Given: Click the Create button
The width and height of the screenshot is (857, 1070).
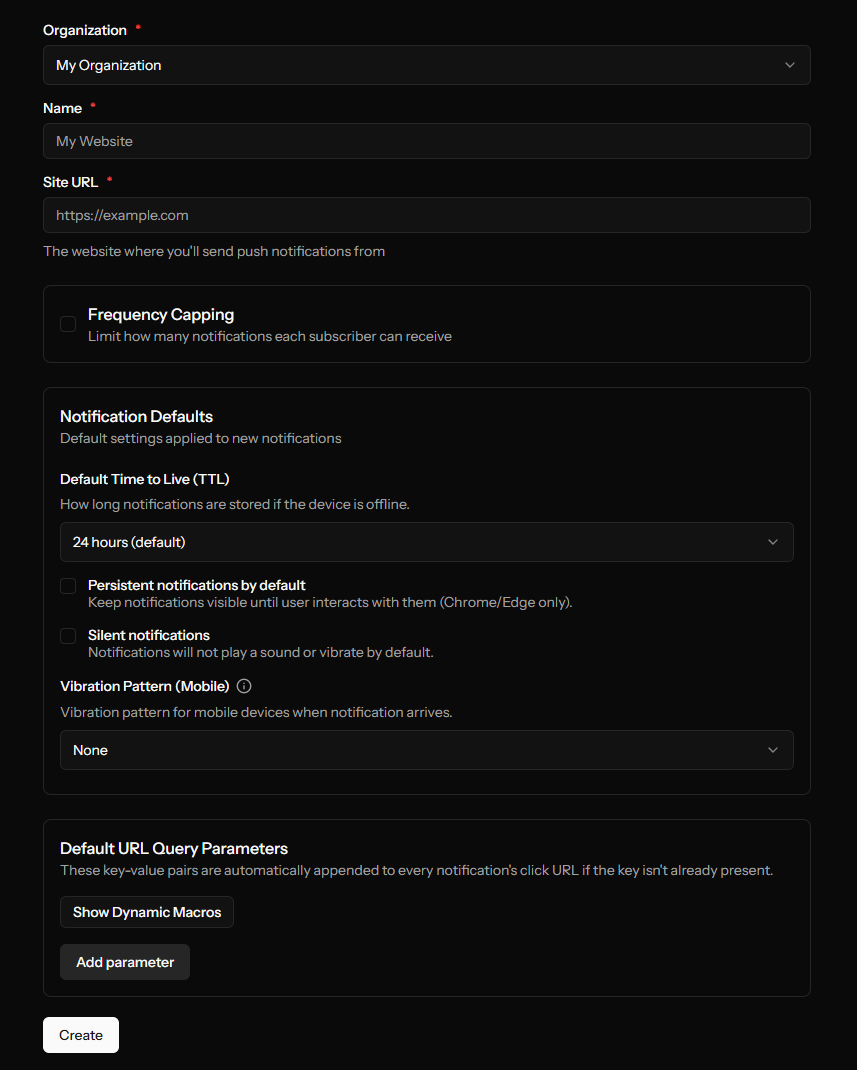Looking at the screenshot, I should [x=80, y=1034].
